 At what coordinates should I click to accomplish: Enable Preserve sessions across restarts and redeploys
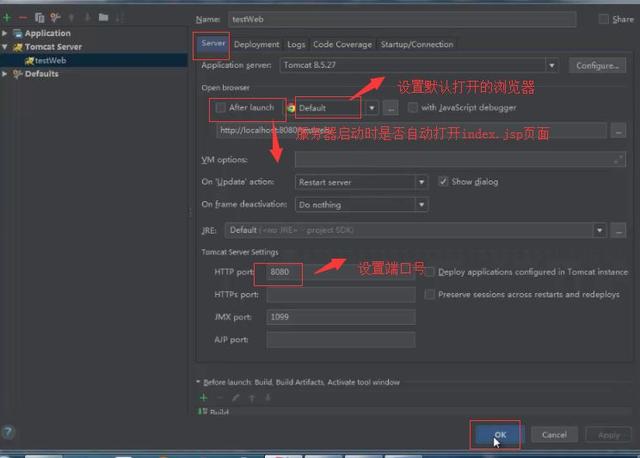429,294
